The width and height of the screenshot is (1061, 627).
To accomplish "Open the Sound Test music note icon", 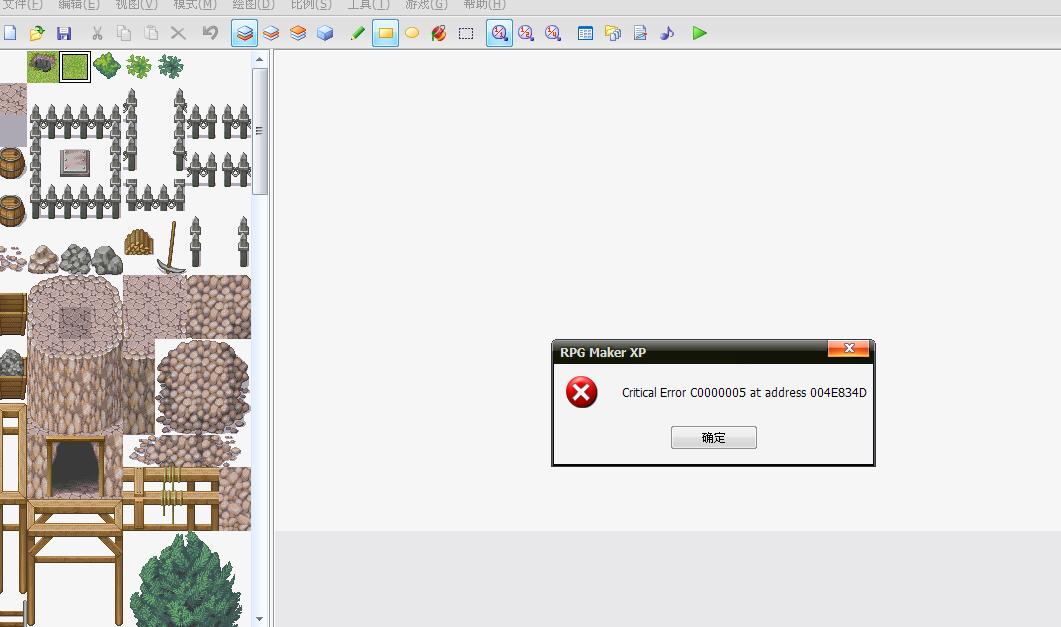I will pos(667,33).
